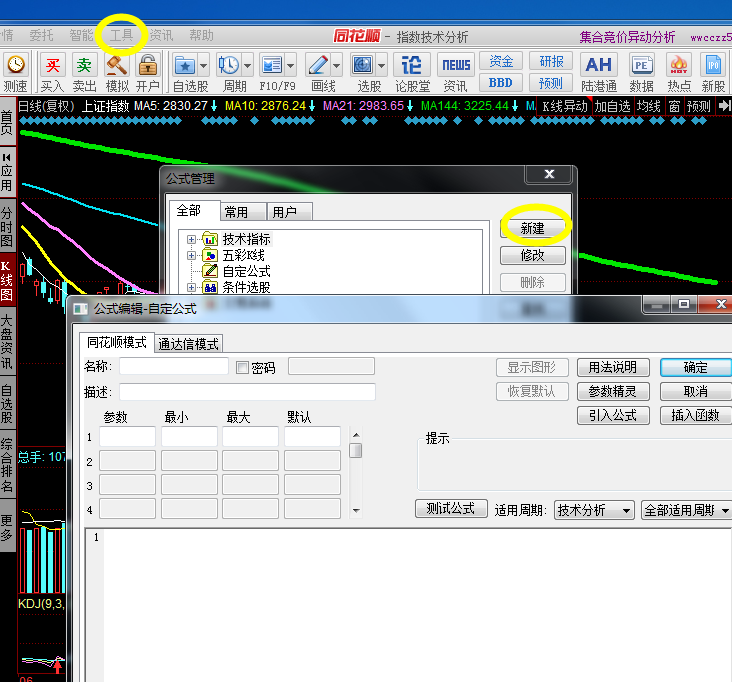The image size is (732, 682).
Task: Click the 取消 button
Action: 696,391
